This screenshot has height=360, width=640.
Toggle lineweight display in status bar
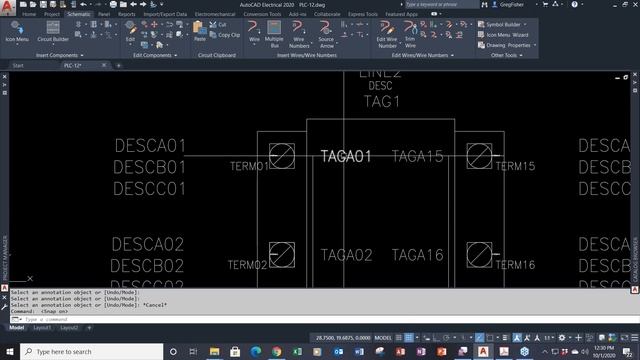(x=505, y=338)
